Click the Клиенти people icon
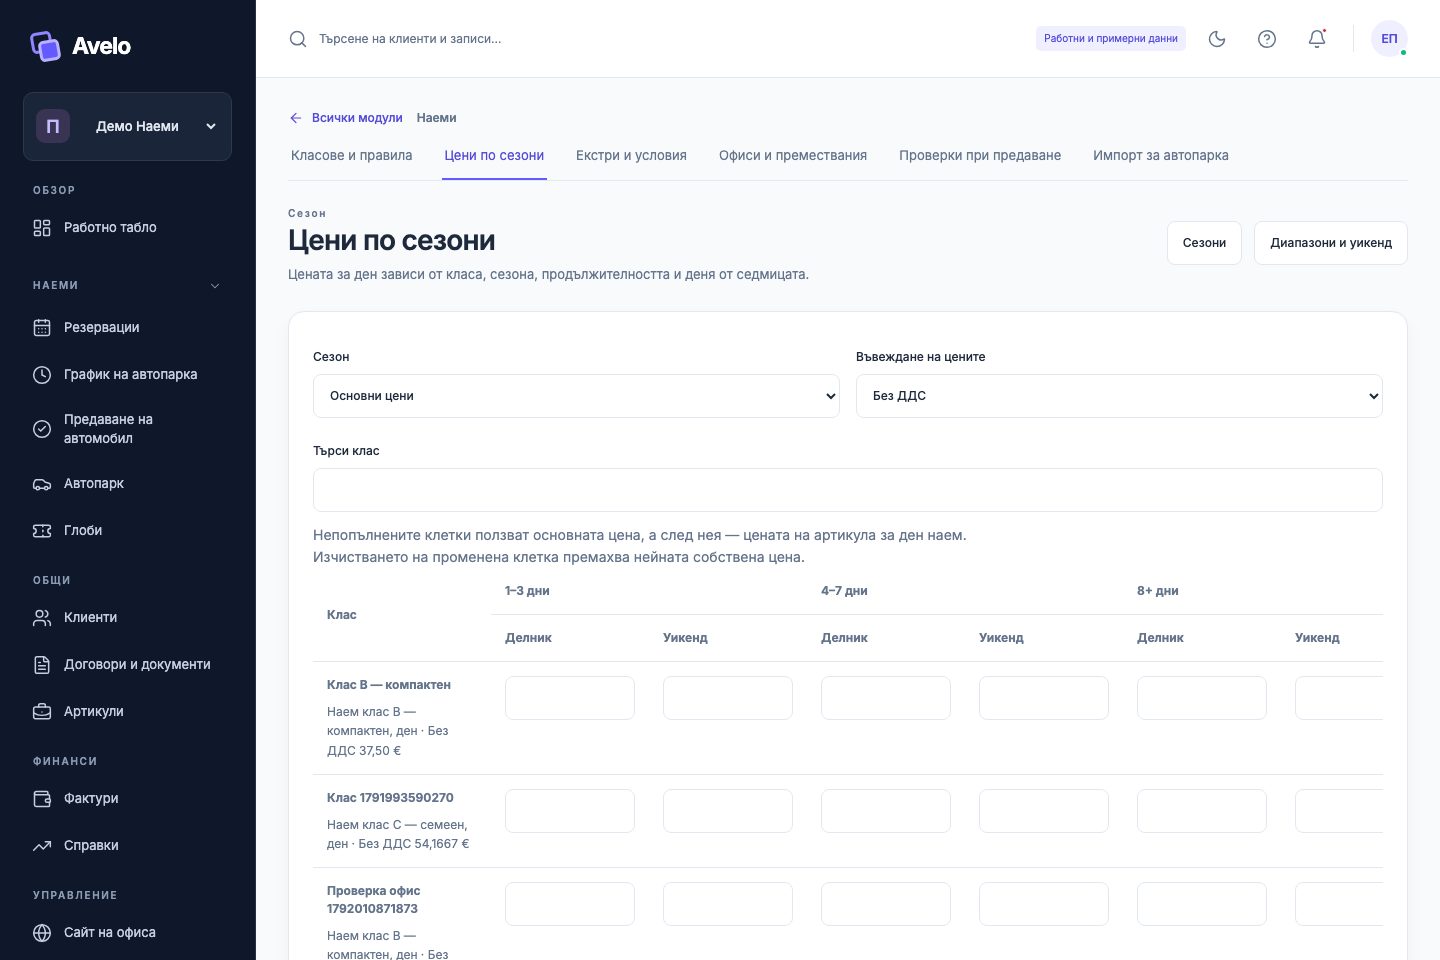Image resolution: width=1440 pixels, height=960 pixels. pyautogui.click(x=42, y=618)
